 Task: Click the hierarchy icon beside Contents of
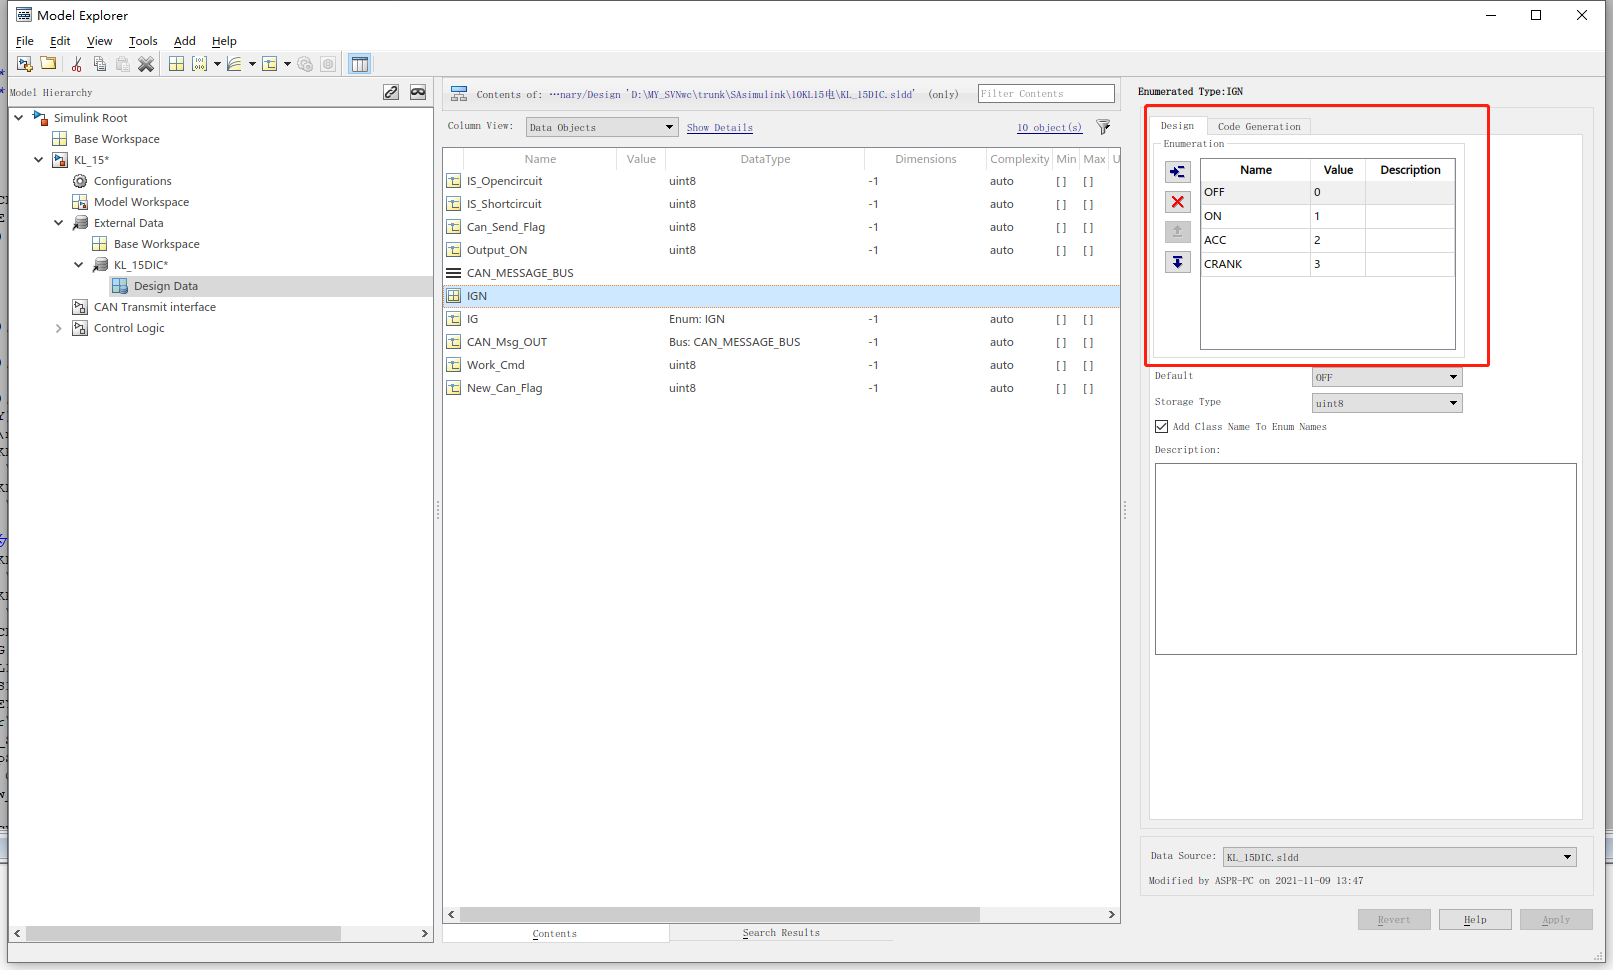point(459,94)
